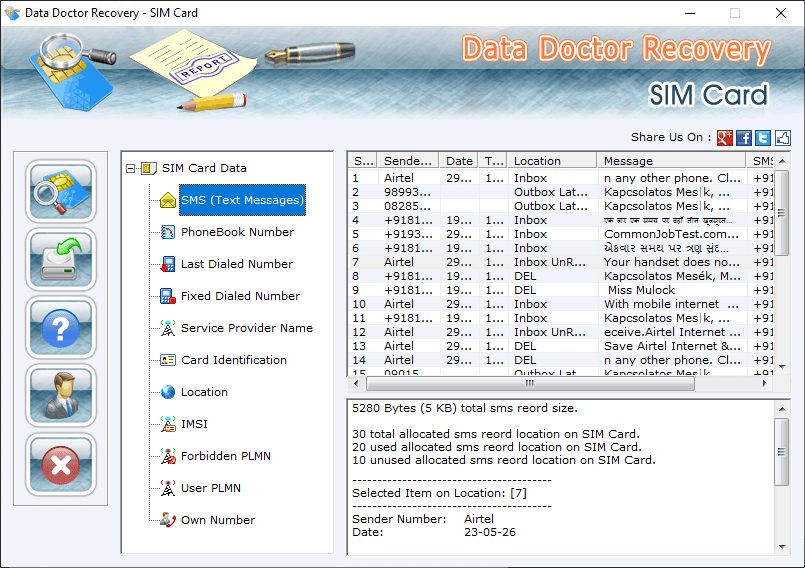Click the thumbs up like icon
The width and height of the screenshot is (805, 568).
(x=782, y=138)
